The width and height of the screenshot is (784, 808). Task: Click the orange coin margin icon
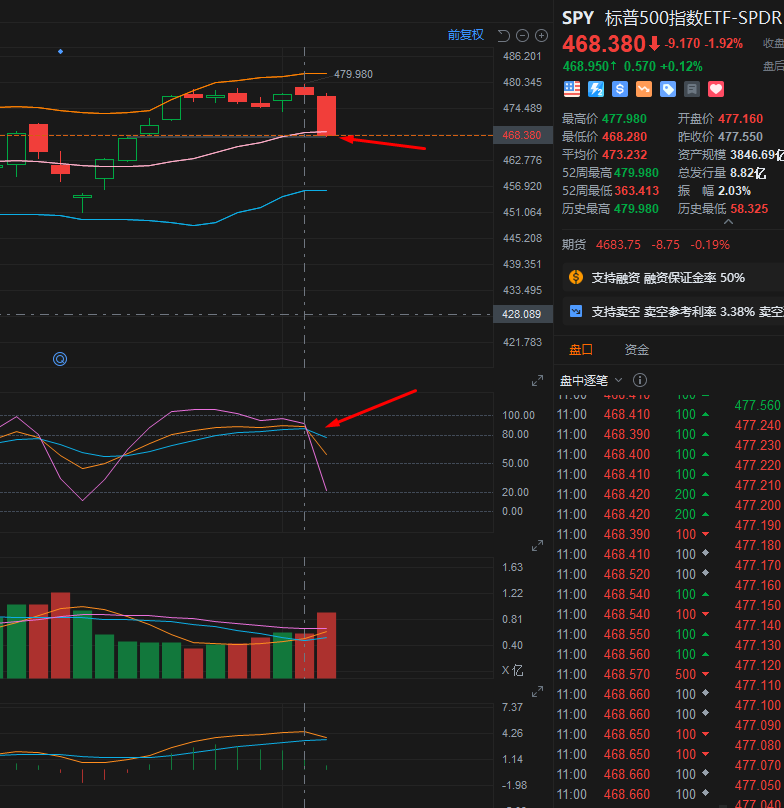click(x=576, y=277)
